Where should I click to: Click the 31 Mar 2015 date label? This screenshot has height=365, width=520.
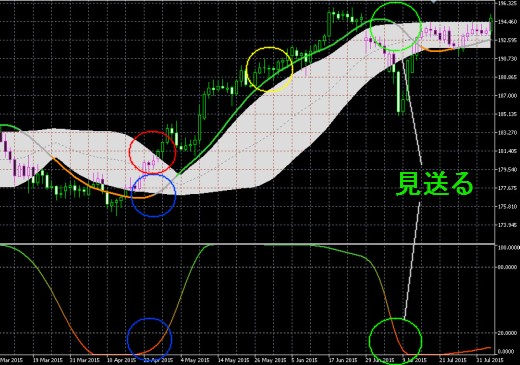[x=85, y=360]
